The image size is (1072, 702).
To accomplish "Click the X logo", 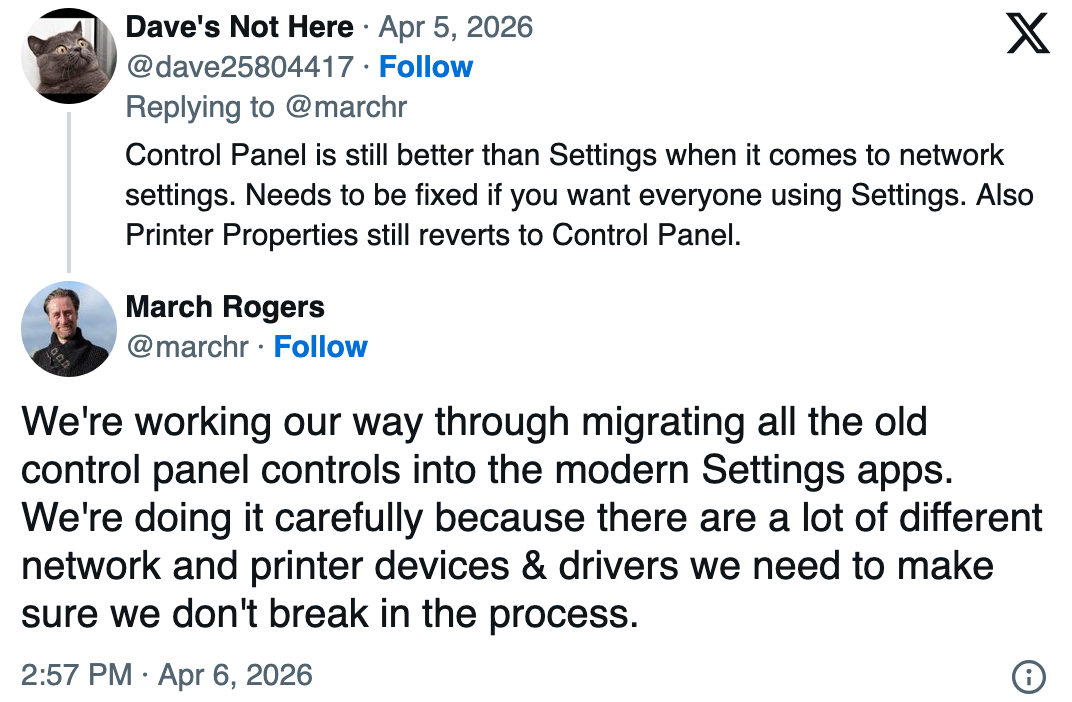I will click(1028, 32).
